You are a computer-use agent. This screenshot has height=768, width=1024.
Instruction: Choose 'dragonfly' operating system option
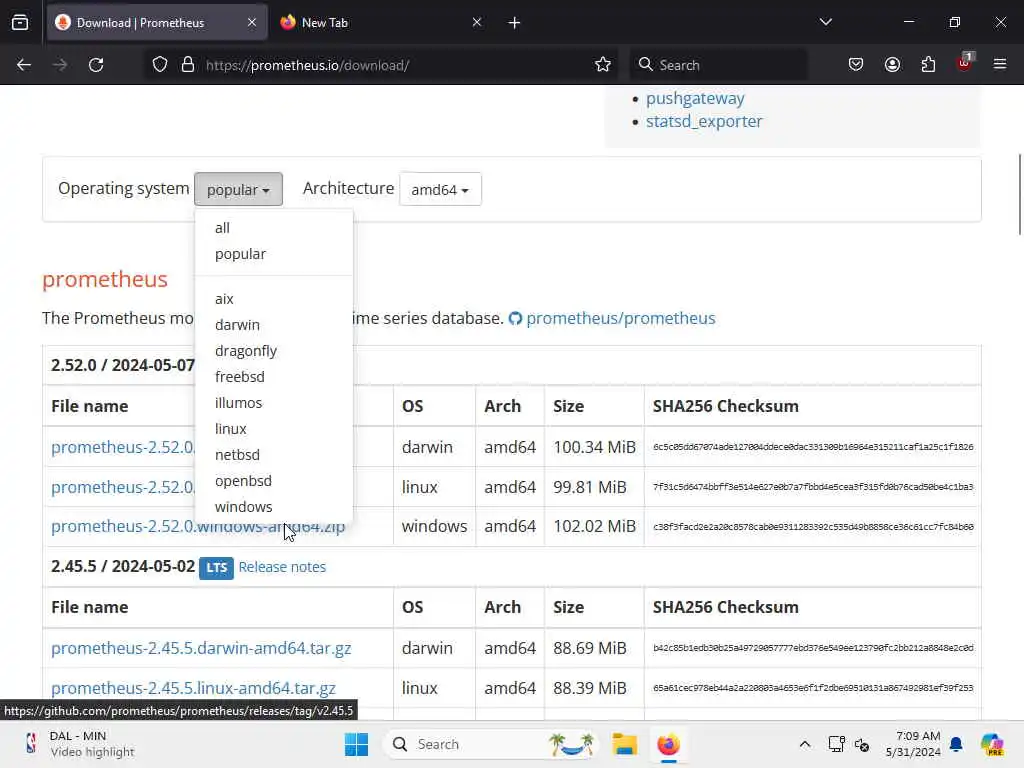[274, 351]
